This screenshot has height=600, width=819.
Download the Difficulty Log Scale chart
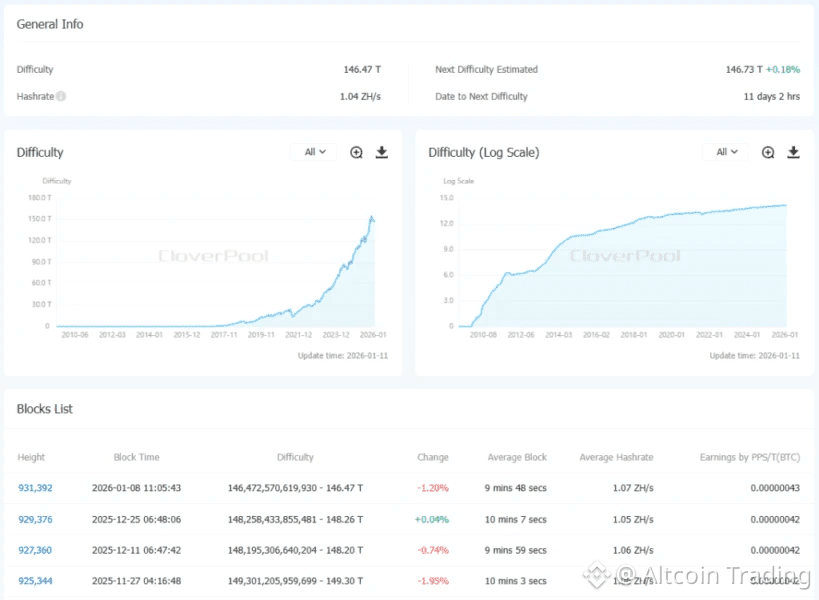point(793,152)
